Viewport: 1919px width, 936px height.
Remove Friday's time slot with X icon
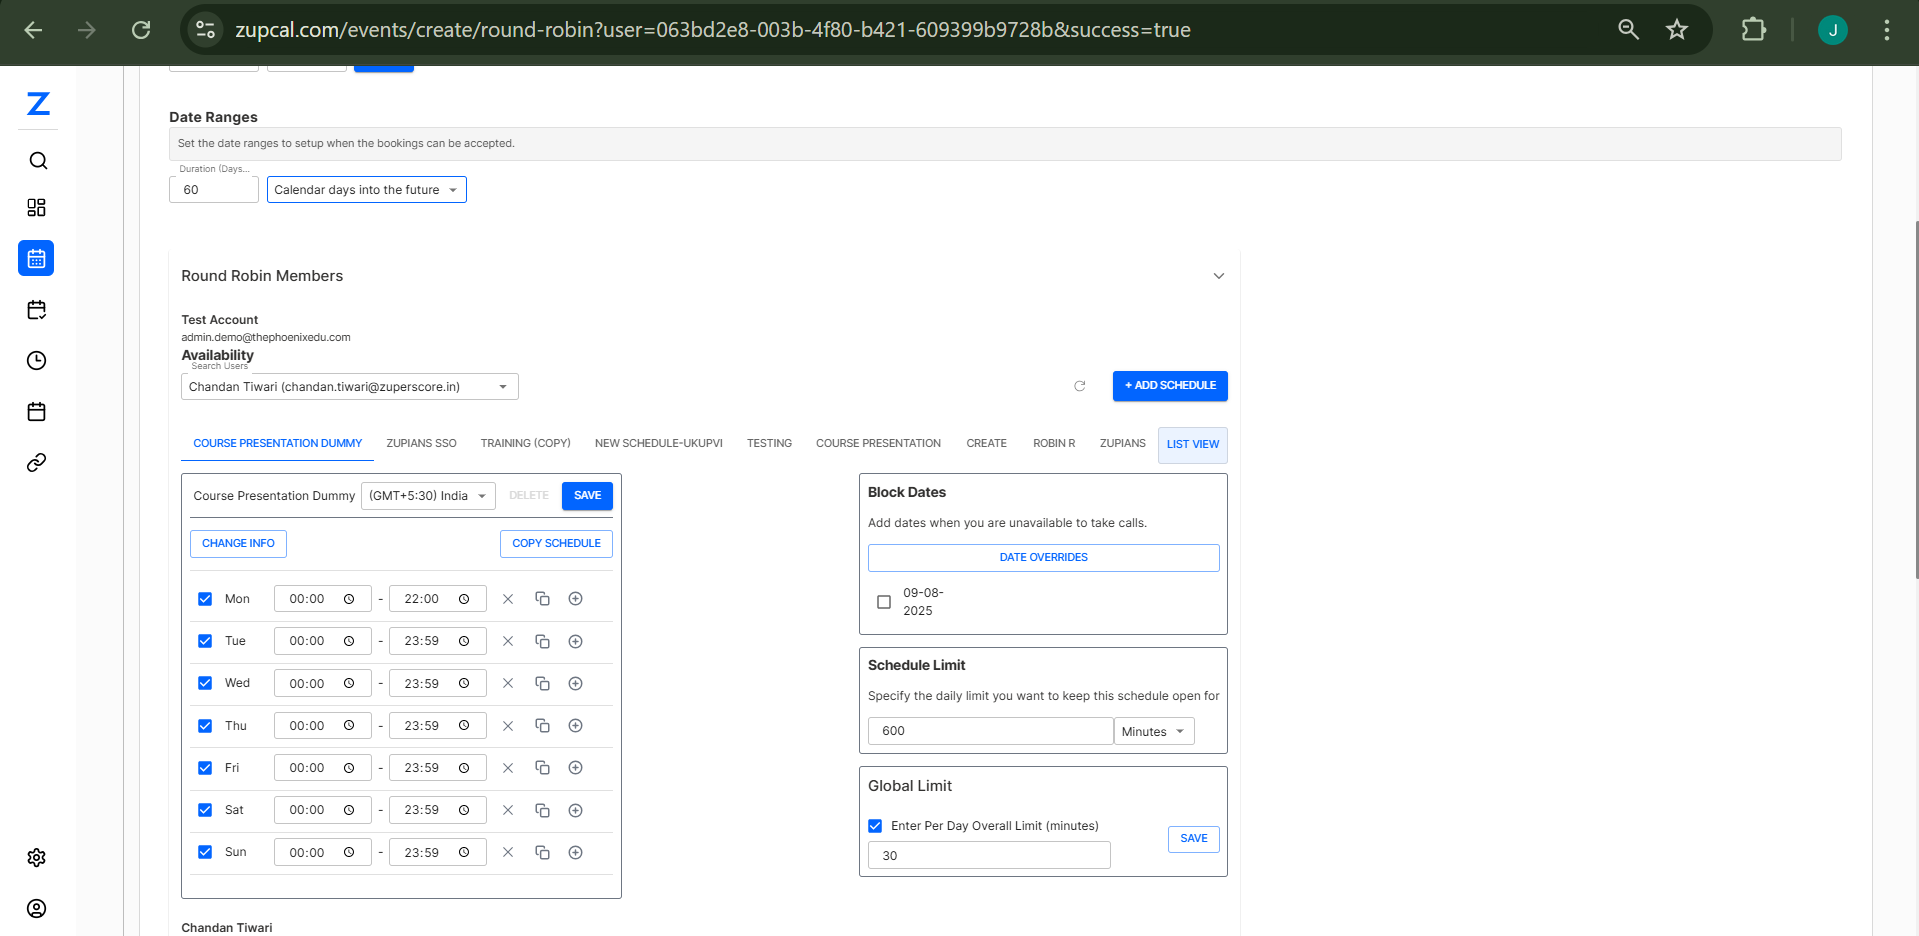508,768
